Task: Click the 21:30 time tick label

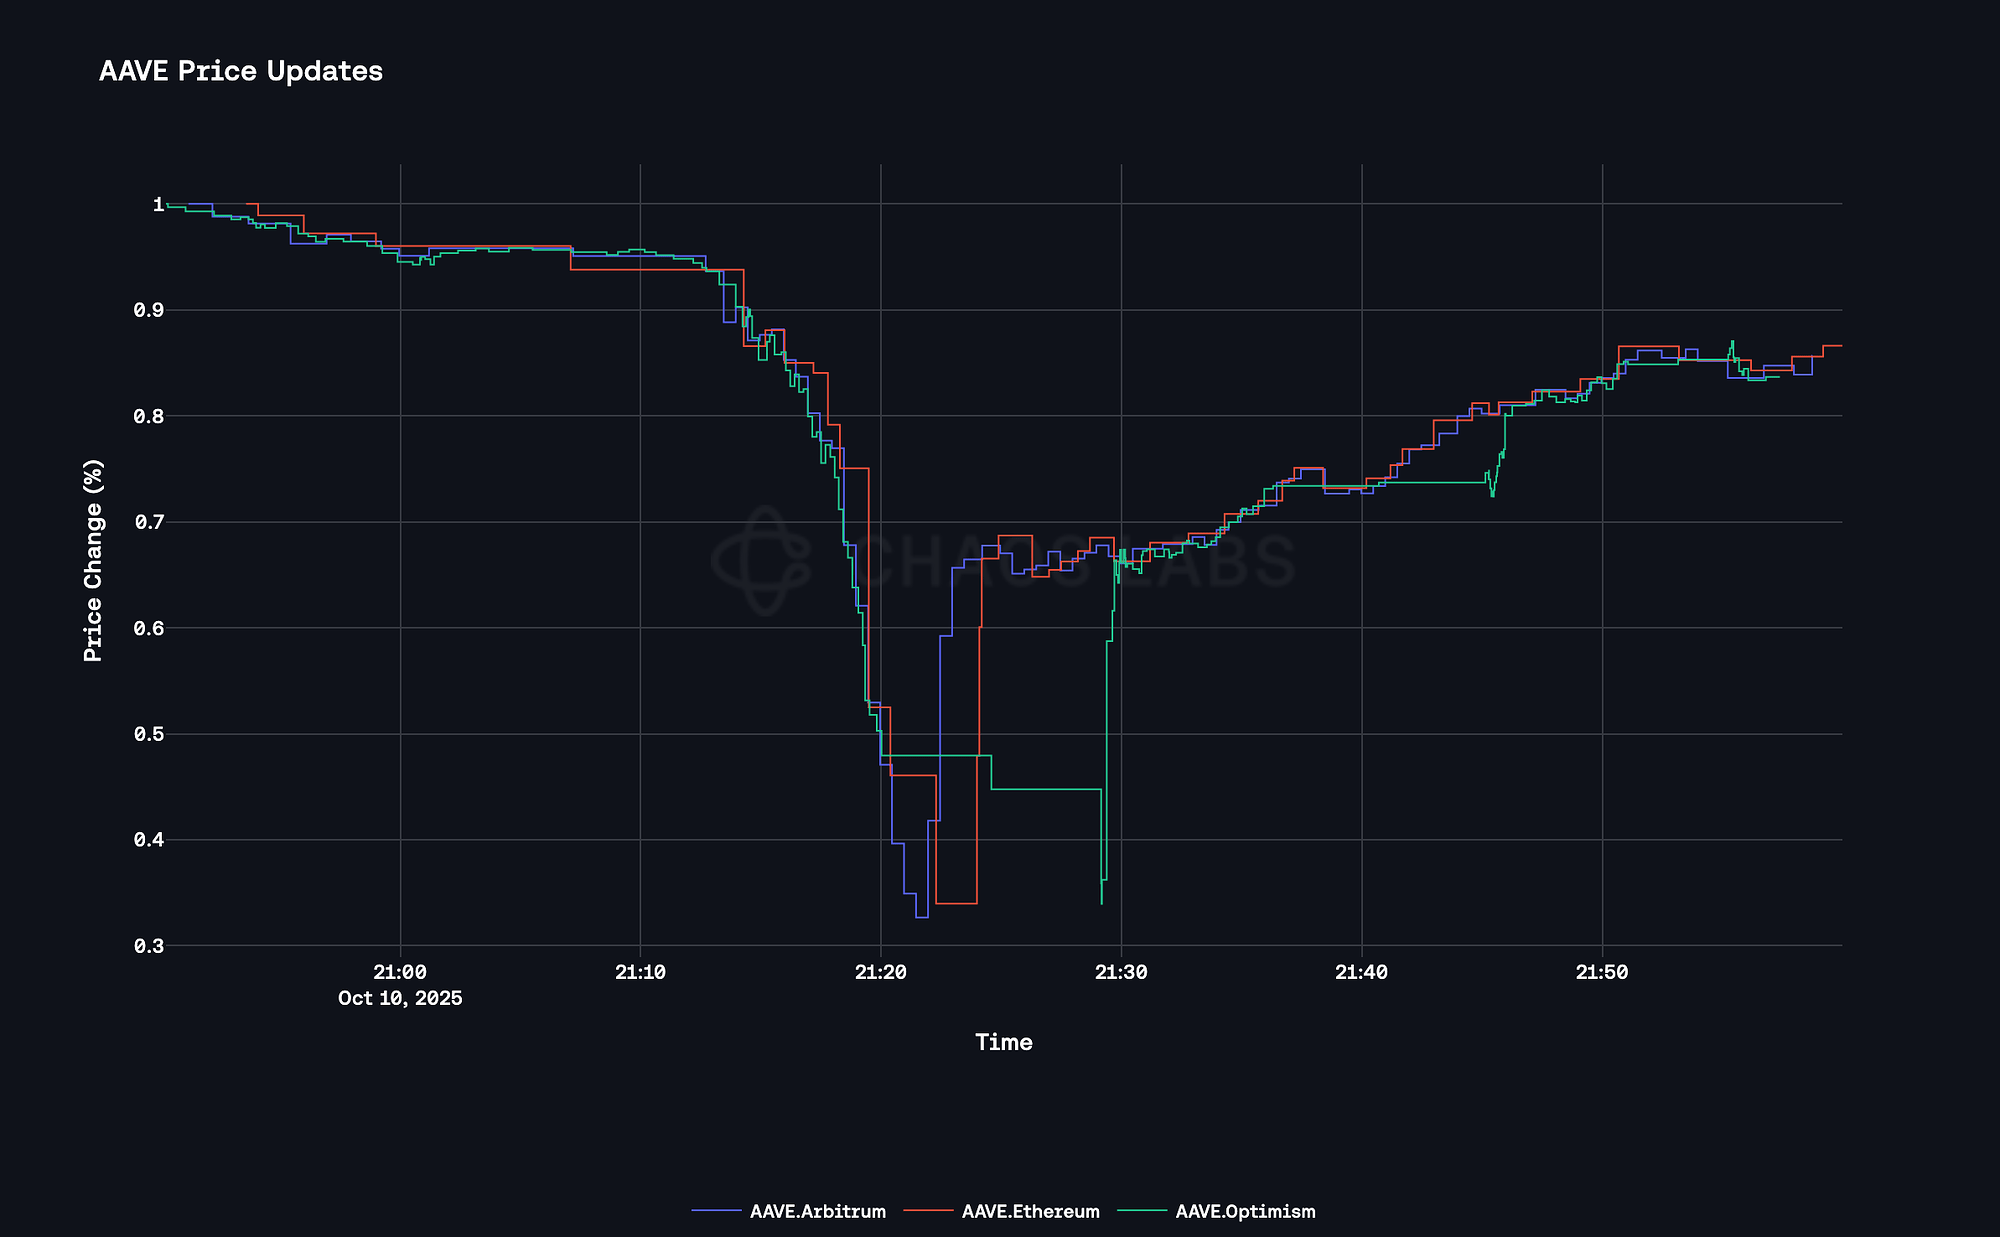Action: point(1120,971)
